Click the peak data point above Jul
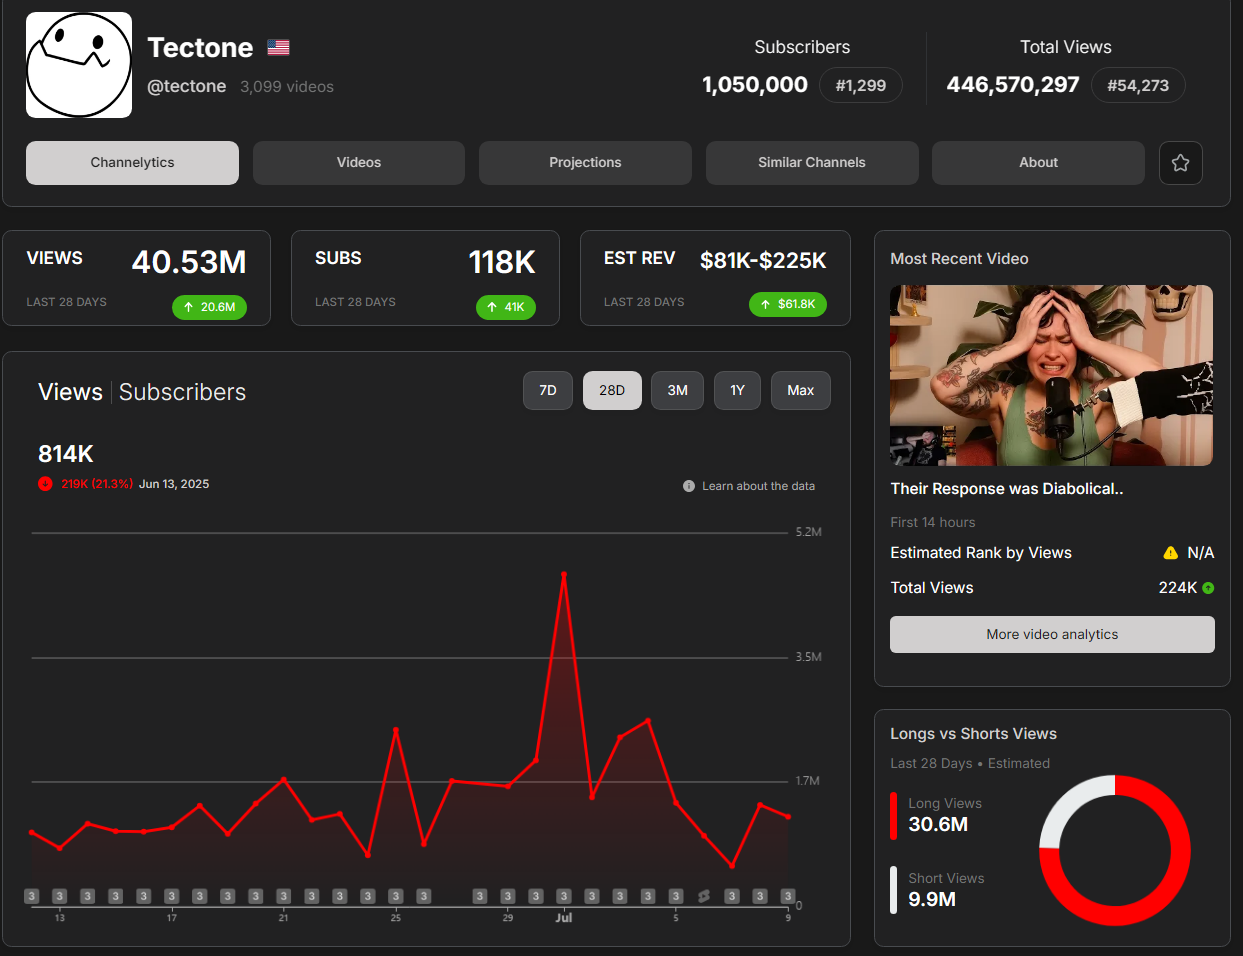 coord(564,575)
